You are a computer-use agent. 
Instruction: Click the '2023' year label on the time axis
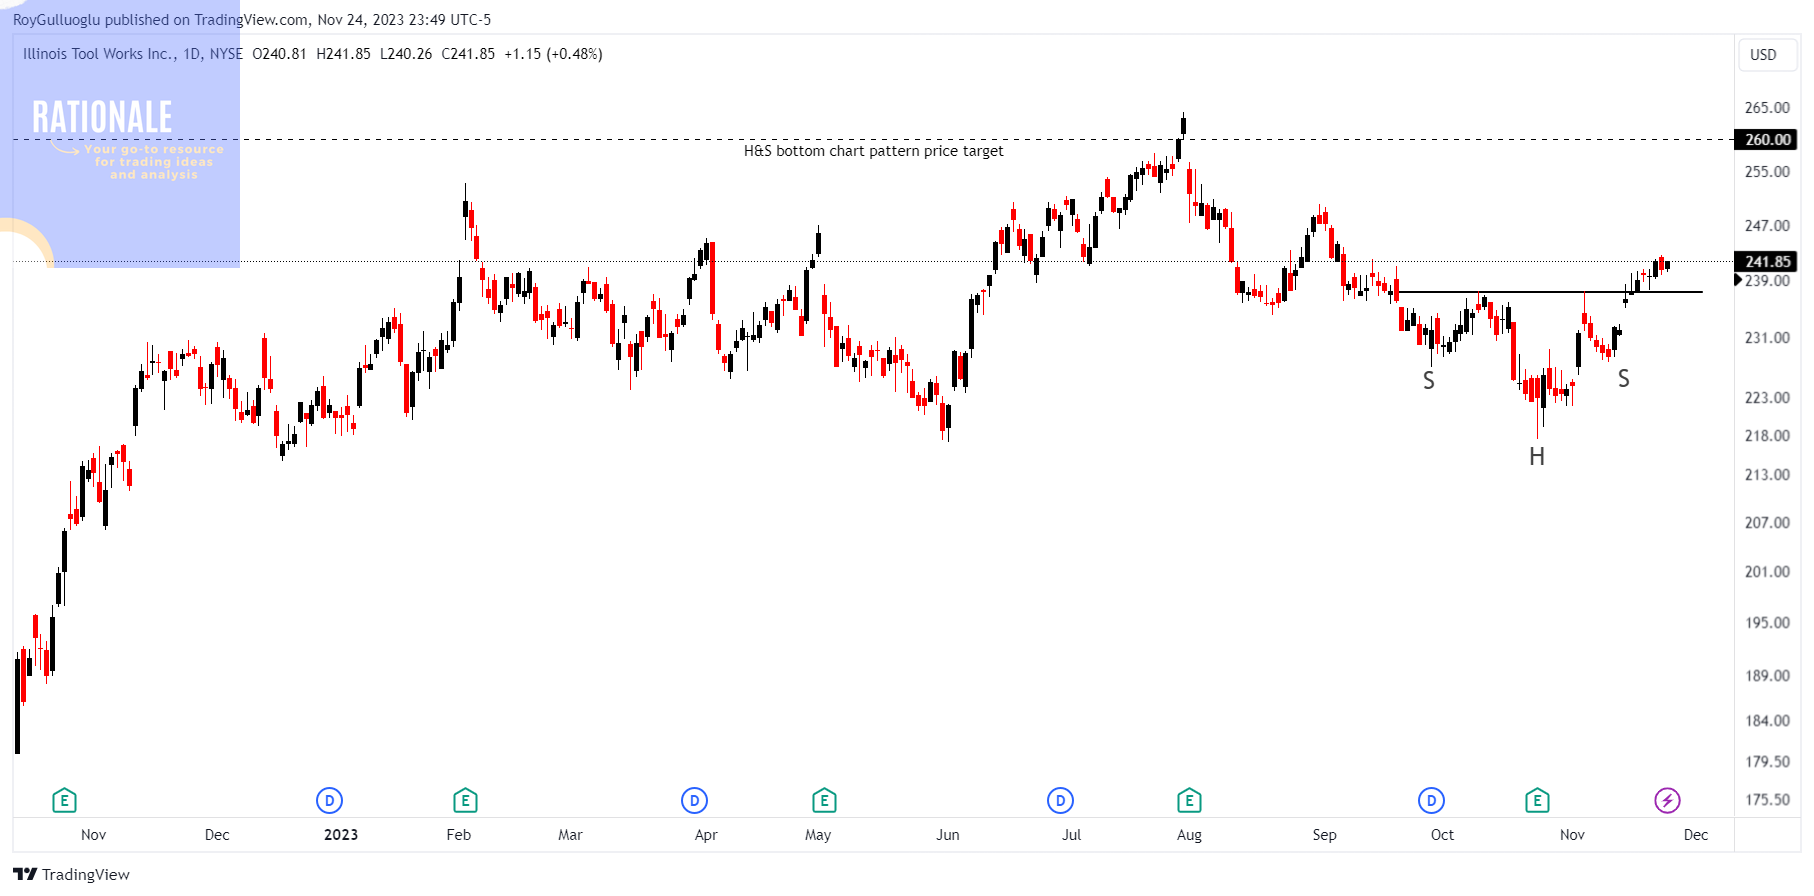pyautogui.click(x=341, y=835)
